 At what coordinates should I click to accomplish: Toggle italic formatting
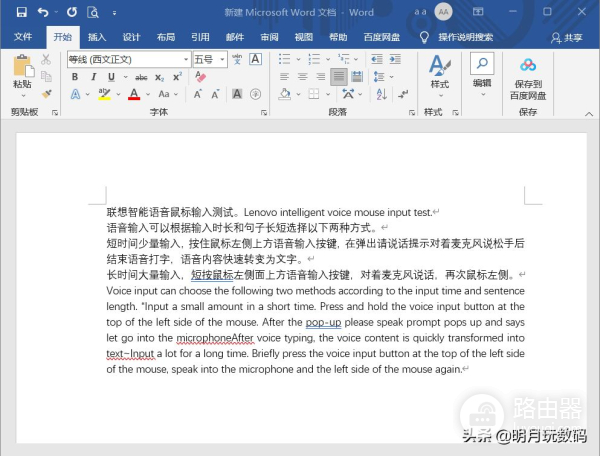93,77
